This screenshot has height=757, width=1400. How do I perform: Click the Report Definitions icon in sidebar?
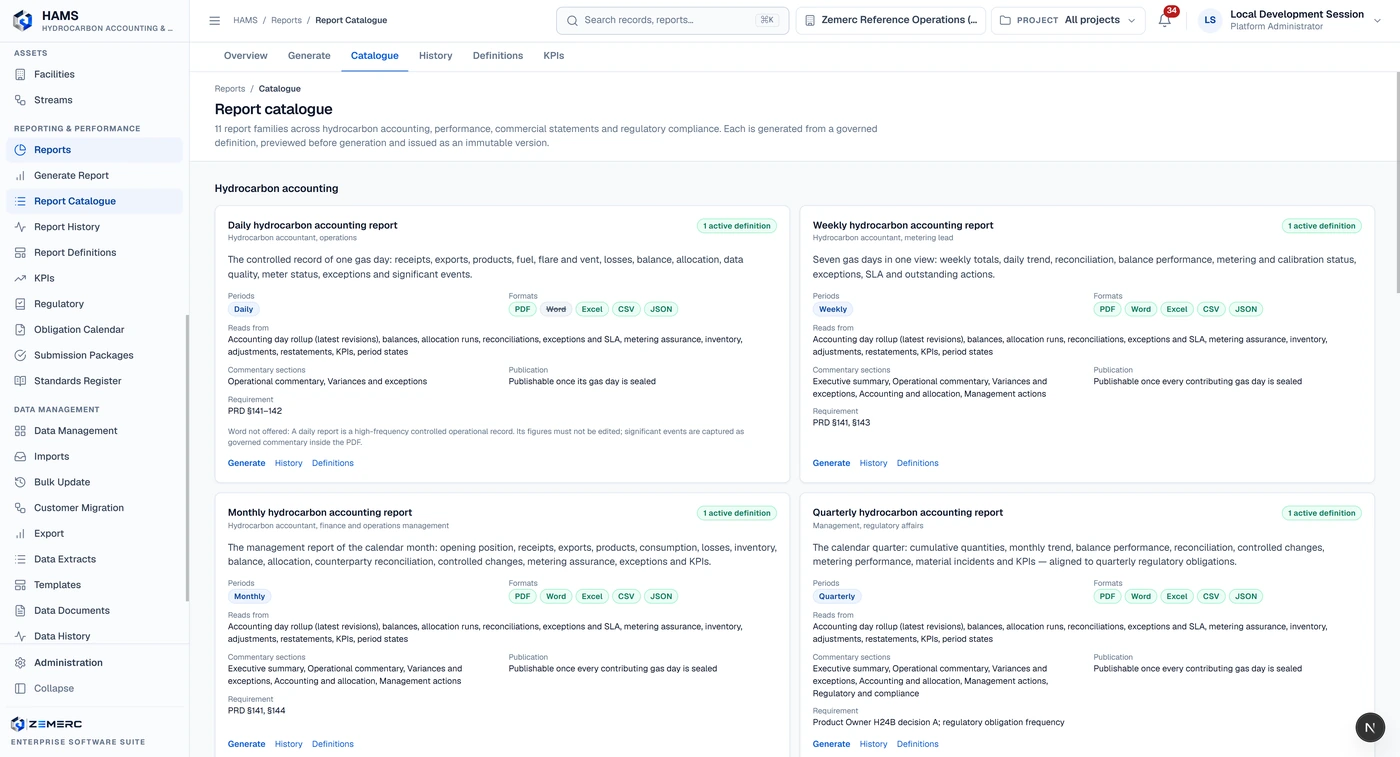click(20, 252)
